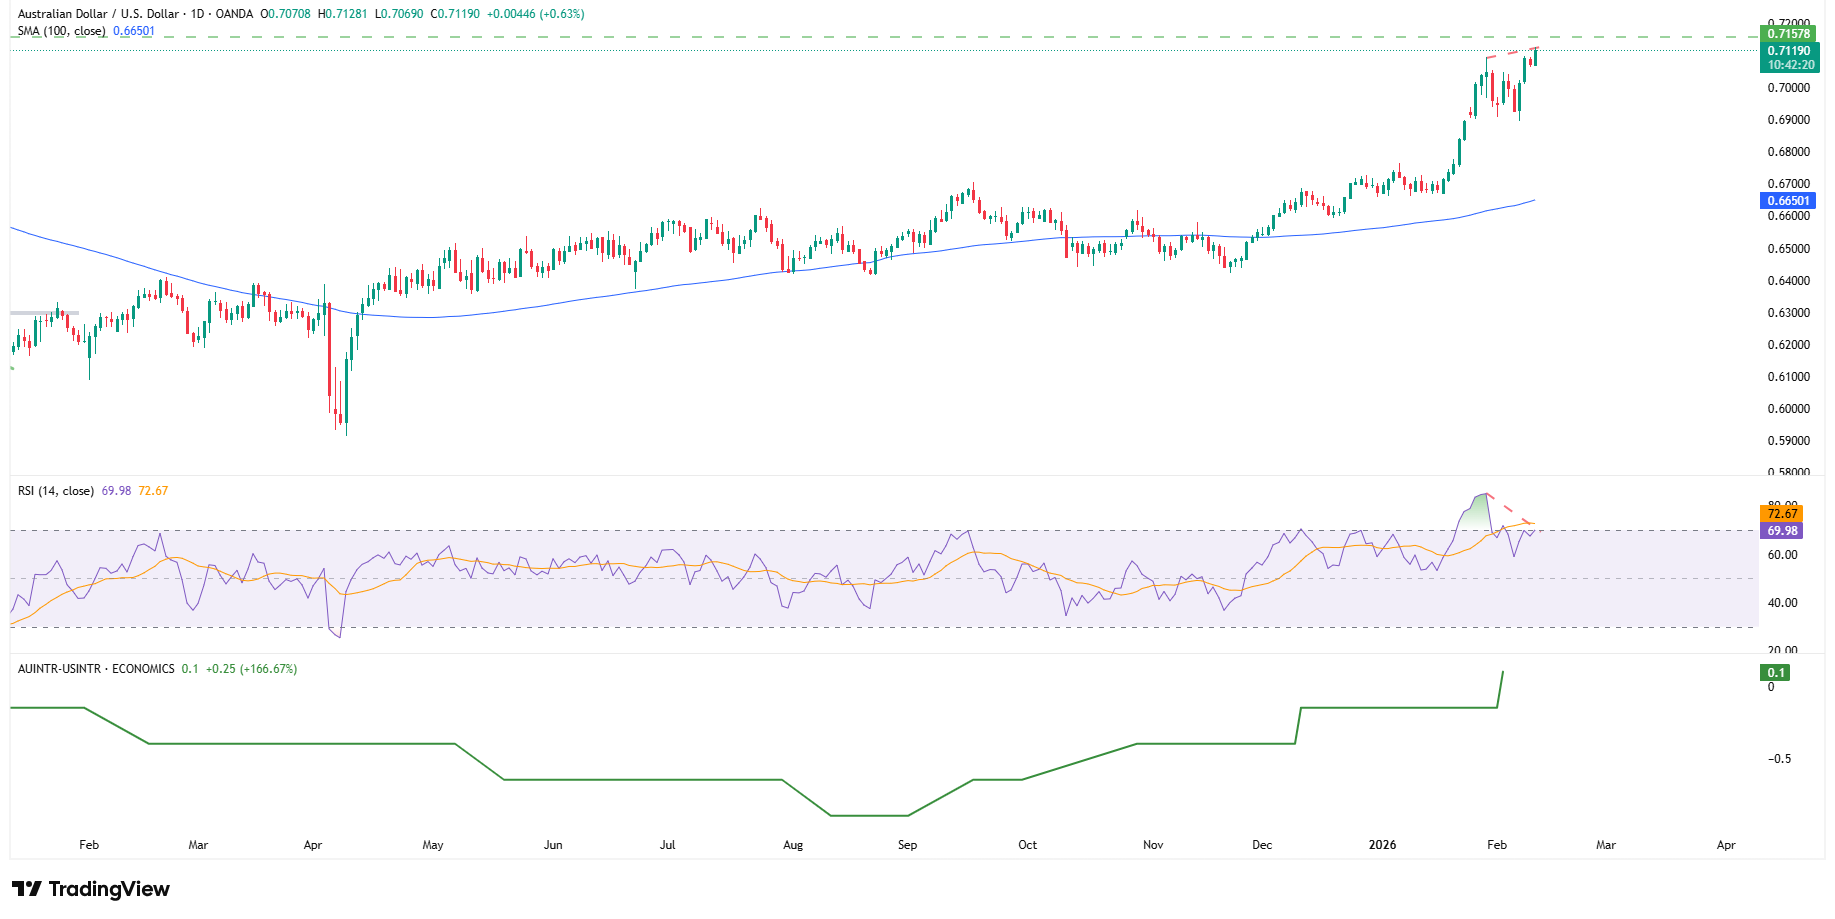Click the TradingView wordmark at bottom left
Viewport: 1835px width, 919px height.
(x=110, y=889)
